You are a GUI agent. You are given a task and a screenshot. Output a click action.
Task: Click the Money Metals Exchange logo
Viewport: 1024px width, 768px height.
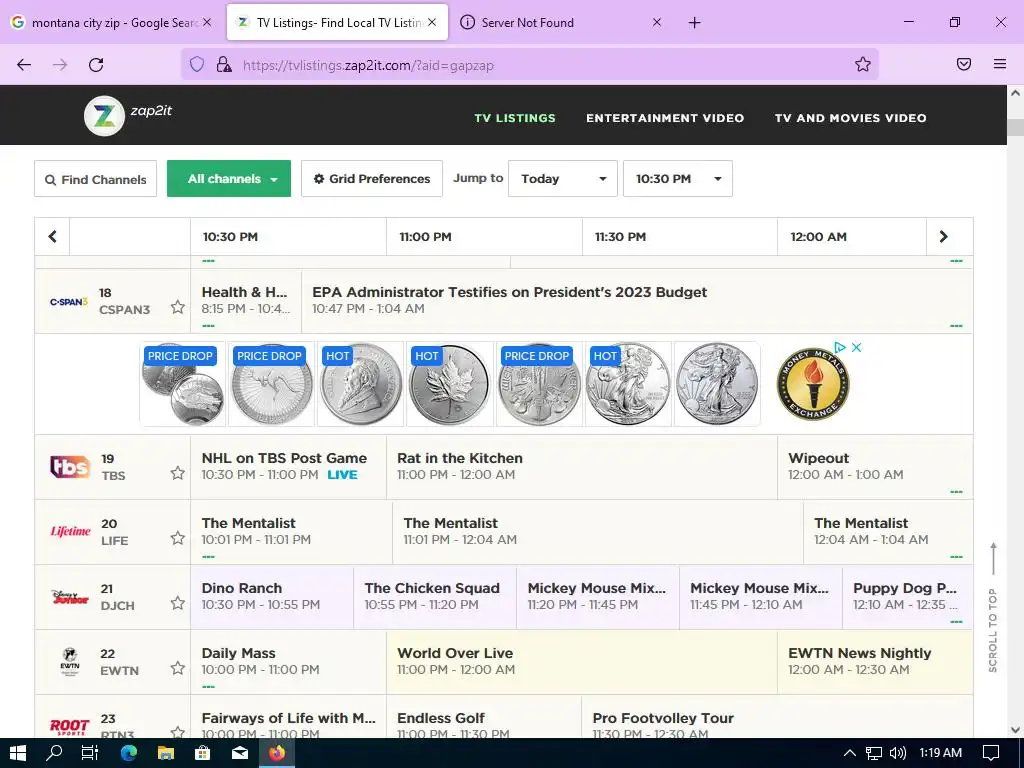pyautogui.click(x=813, y=384)
